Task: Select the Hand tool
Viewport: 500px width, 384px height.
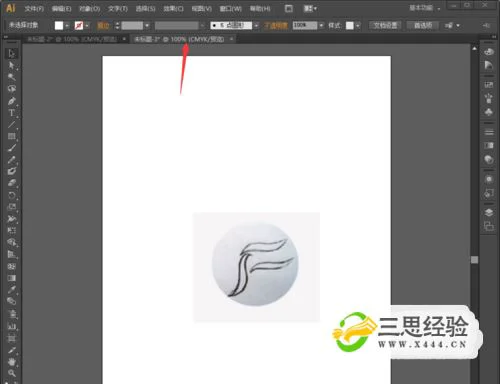Action: [x=11, y=361]
